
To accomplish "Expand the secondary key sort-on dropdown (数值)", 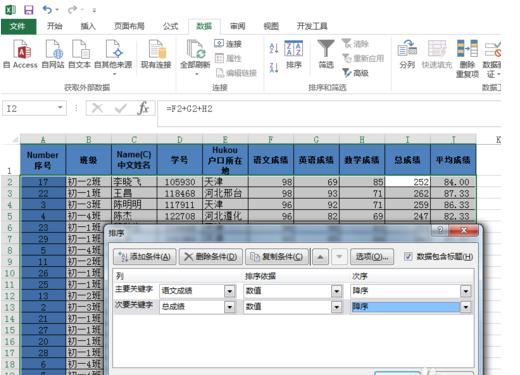I will pos(337,307).
